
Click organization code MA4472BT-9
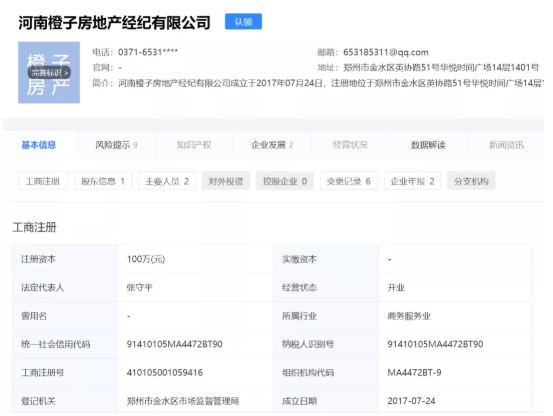pyautogui.click(x=414, y=373)
